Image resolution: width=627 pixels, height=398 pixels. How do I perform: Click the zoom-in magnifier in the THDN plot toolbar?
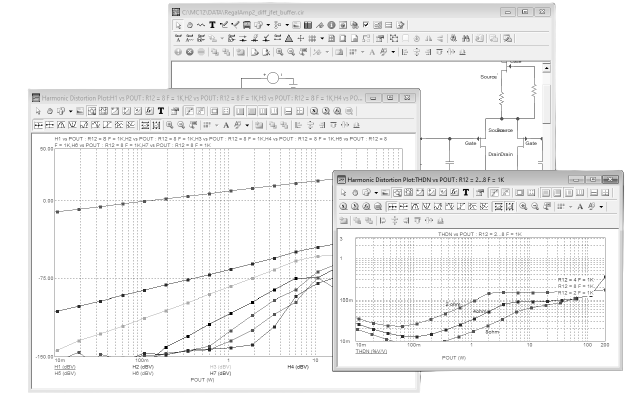[x=523, y=206]
